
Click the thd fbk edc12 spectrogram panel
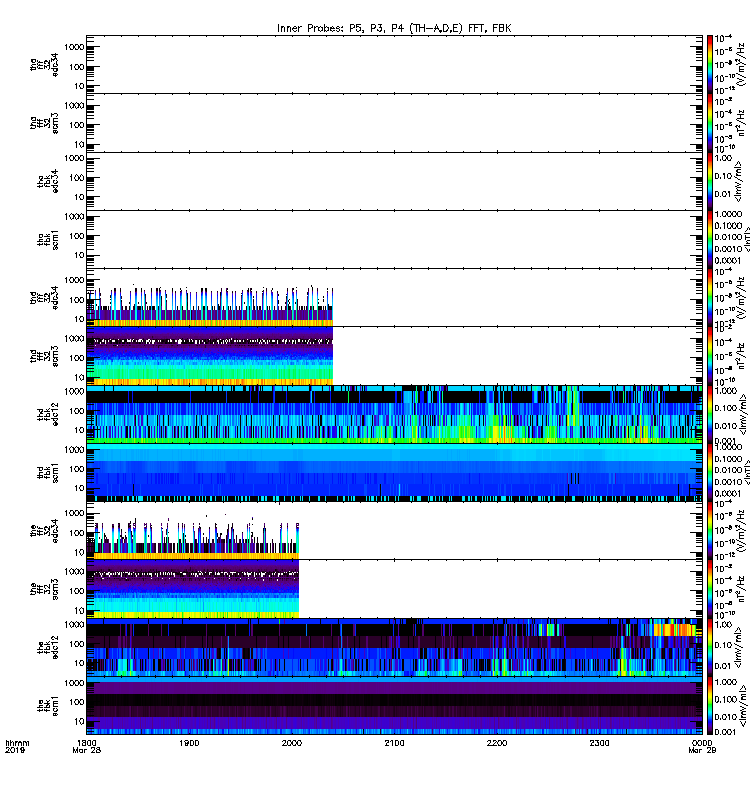pos(394,414)
